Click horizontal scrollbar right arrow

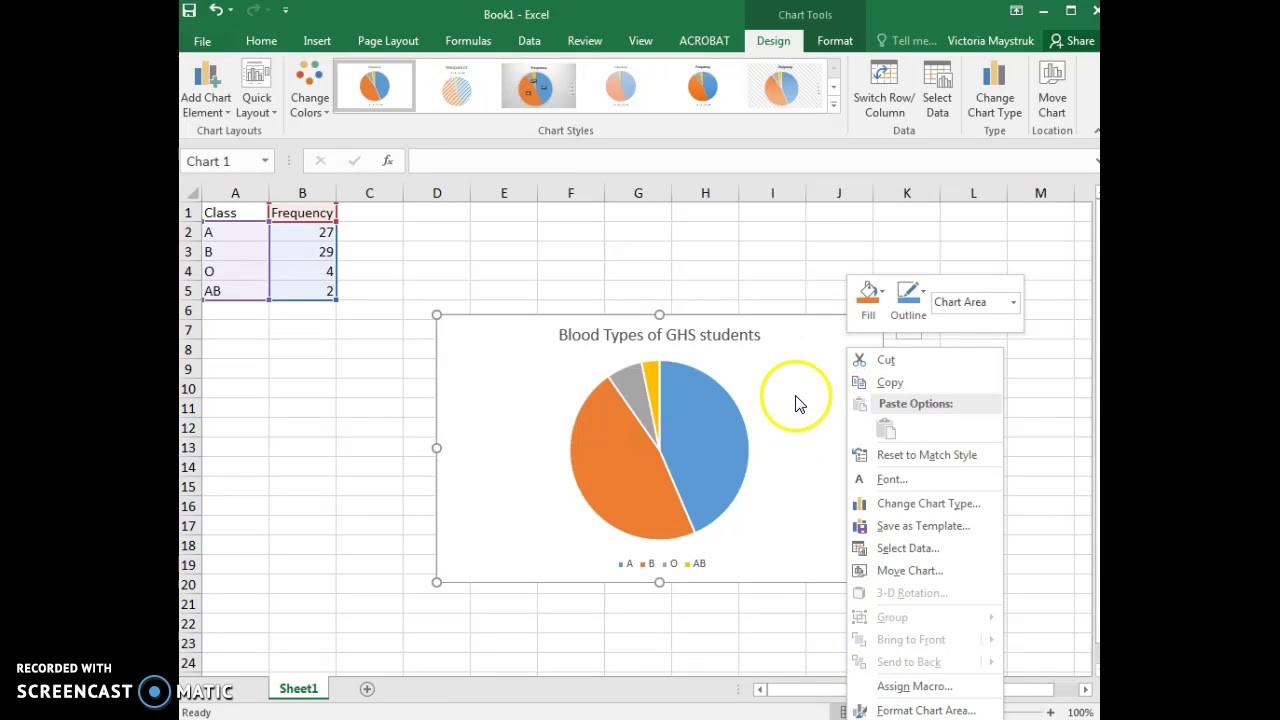point(1085,689)
